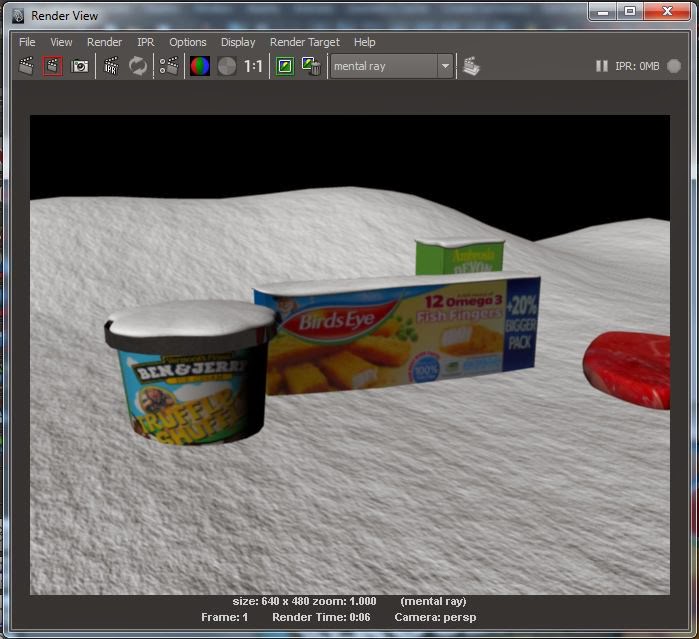699x639 pixels.
Task: Open the mental ray renderer dropdown
Action: point(392,66)
